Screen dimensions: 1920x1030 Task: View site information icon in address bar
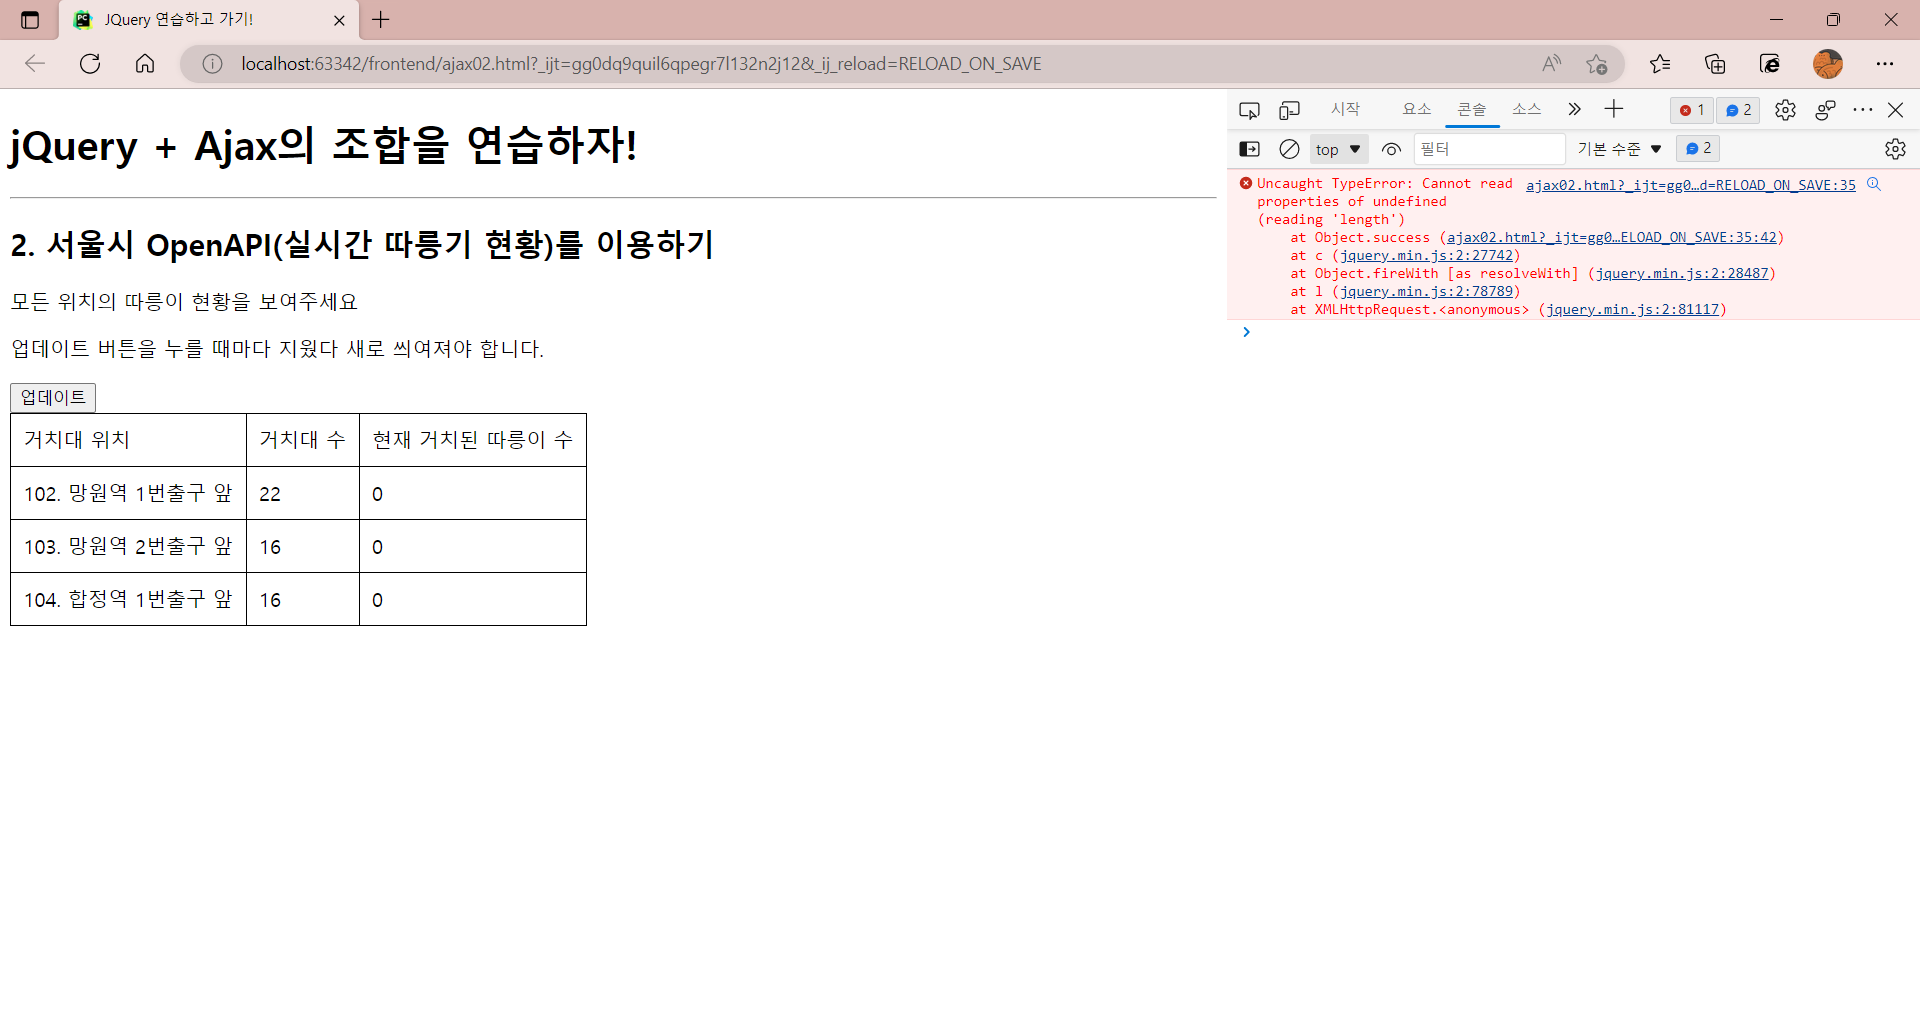pyautogui.click(x=212, y=64)
